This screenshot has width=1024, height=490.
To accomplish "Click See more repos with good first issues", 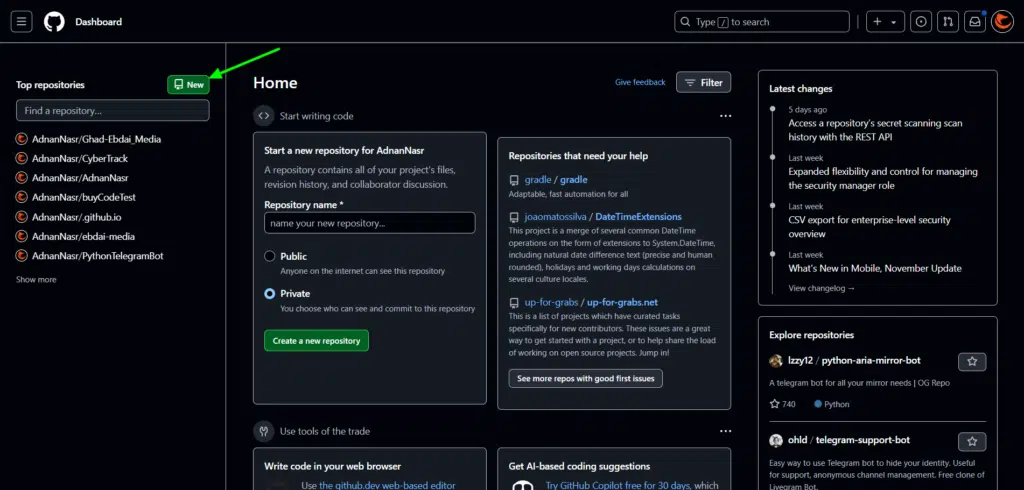I will pyautogui.click(x=586, y=378).
